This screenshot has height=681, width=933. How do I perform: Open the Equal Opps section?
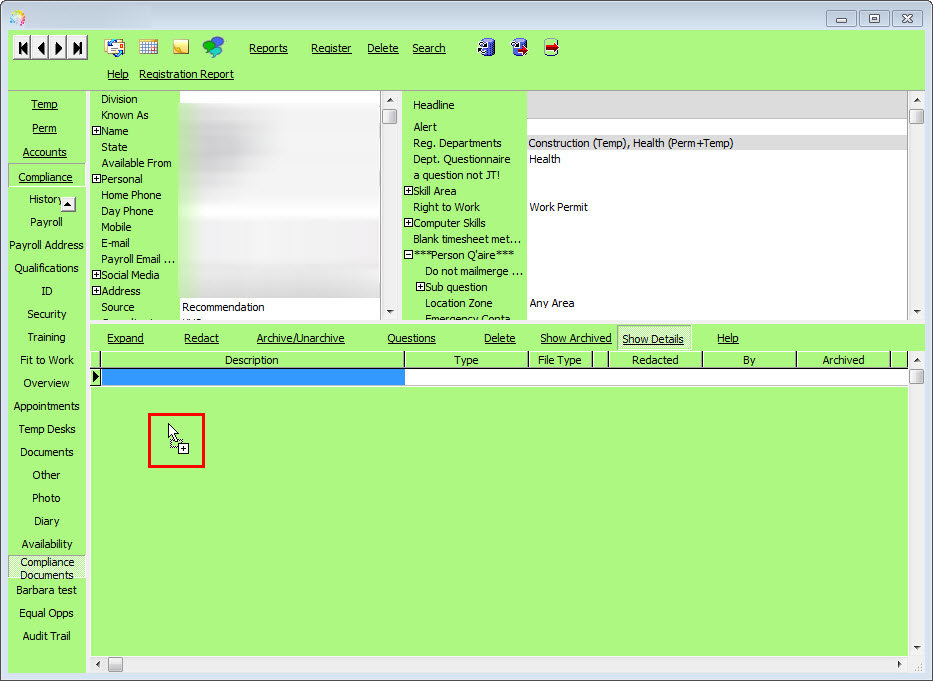click(46, 613)
